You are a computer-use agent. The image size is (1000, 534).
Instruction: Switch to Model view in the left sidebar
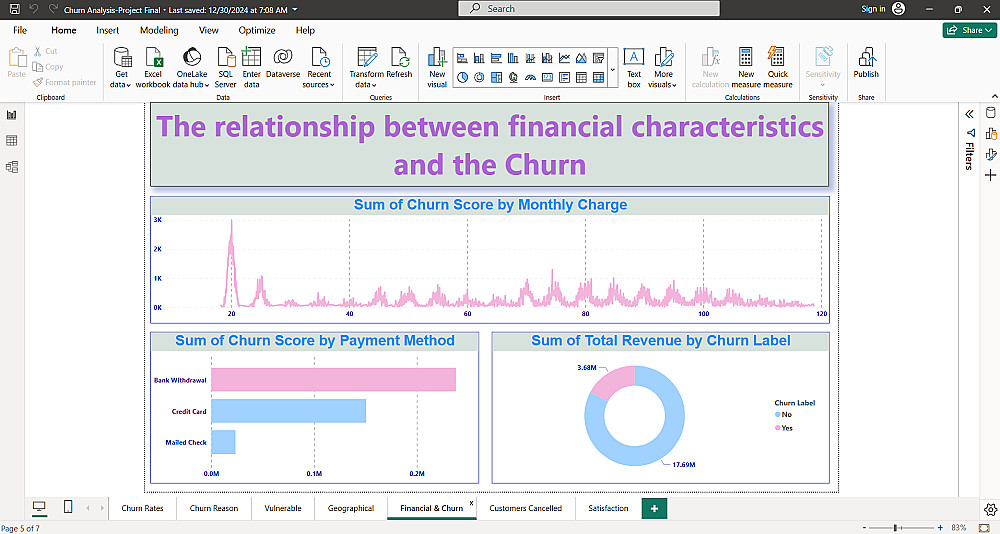point(11,167)
